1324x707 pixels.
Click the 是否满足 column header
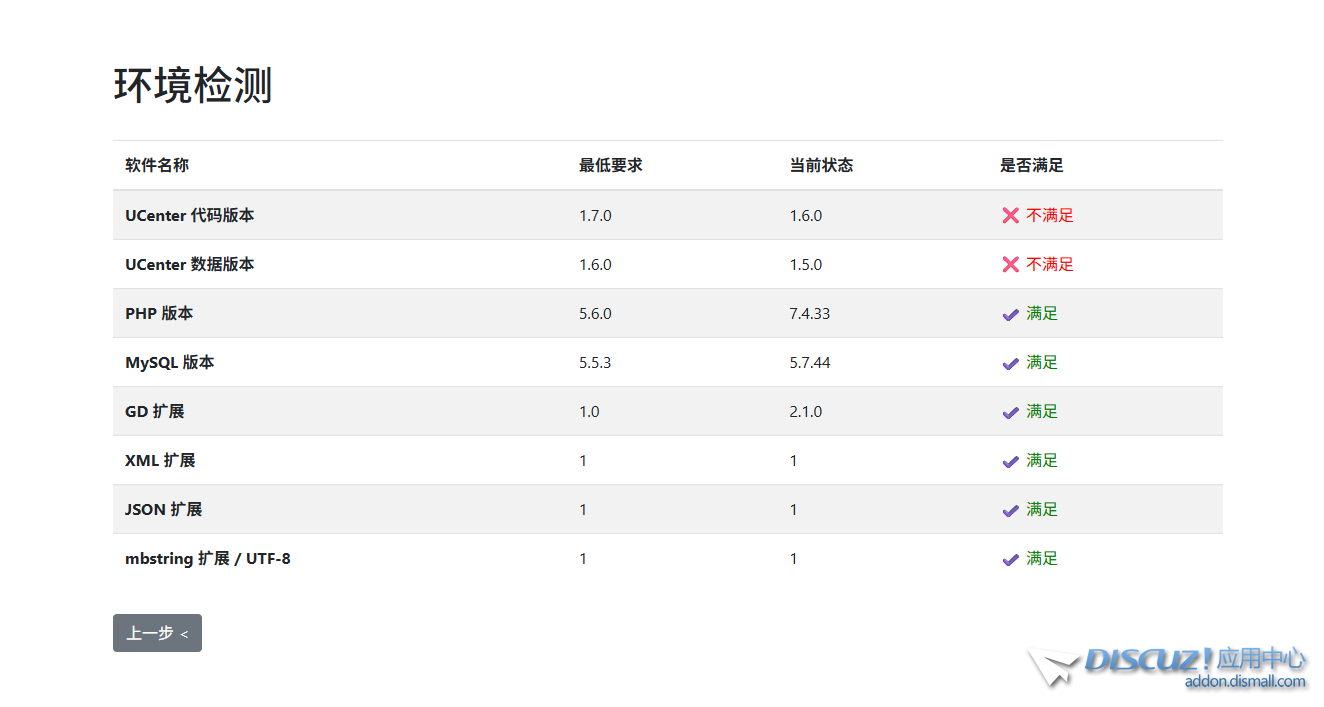[1031, 165]
